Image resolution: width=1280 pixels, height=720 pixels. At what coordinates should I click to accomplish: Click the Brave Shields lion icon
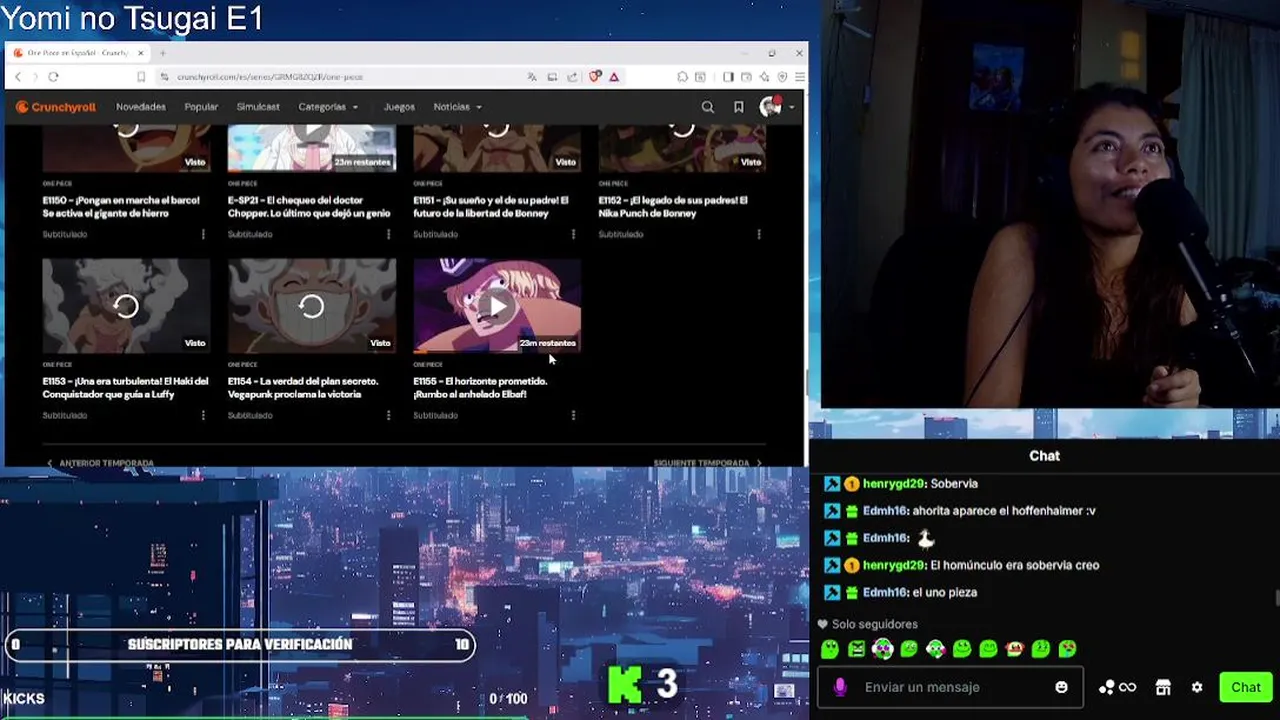[x=595, y=77]
